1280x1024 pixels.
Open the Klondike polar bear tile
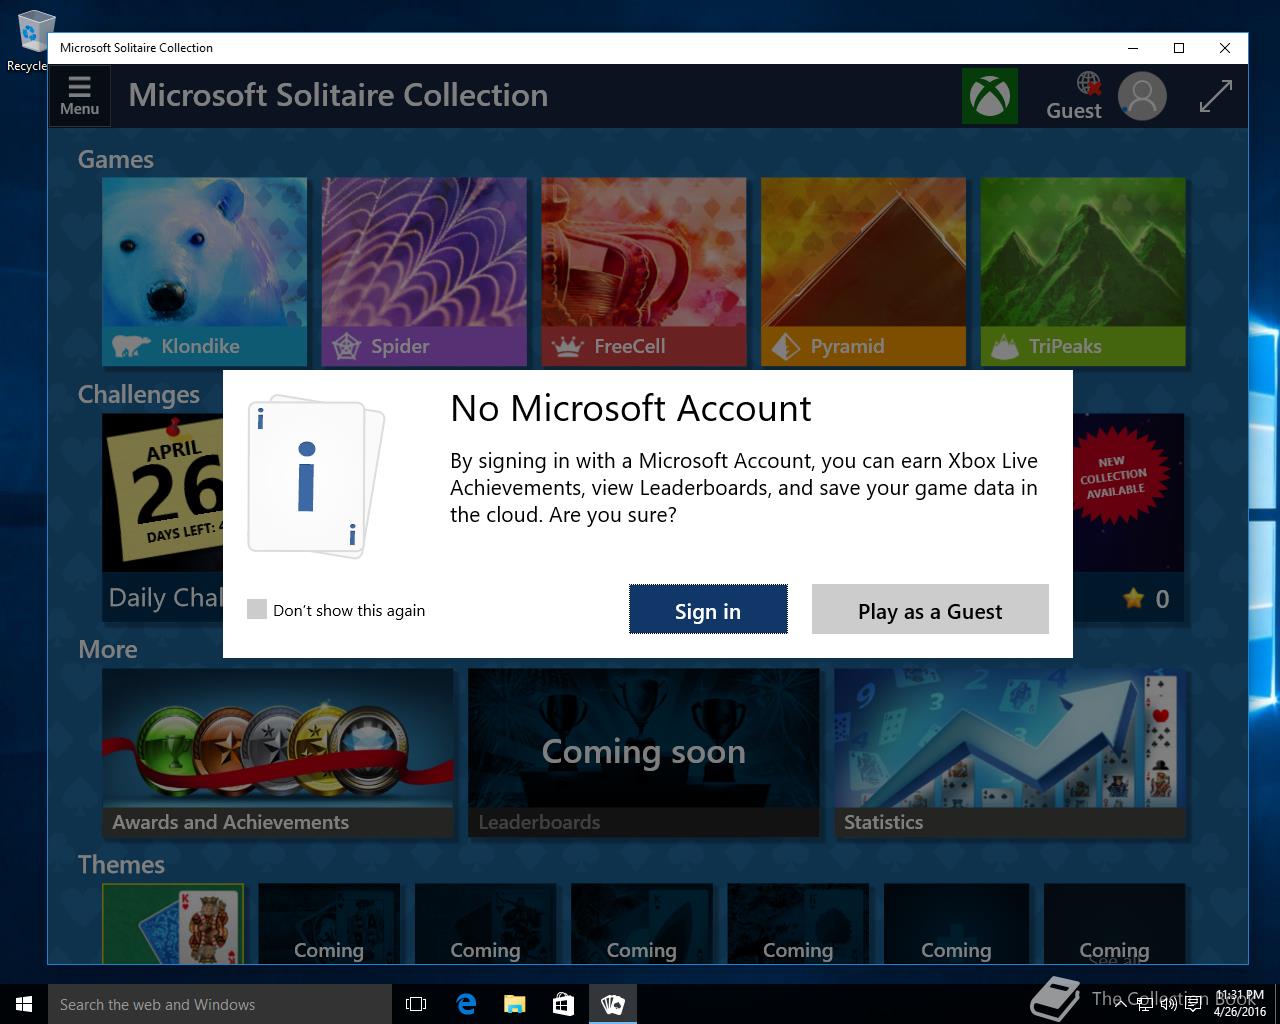pyautogui.click(x=205, y=272)
